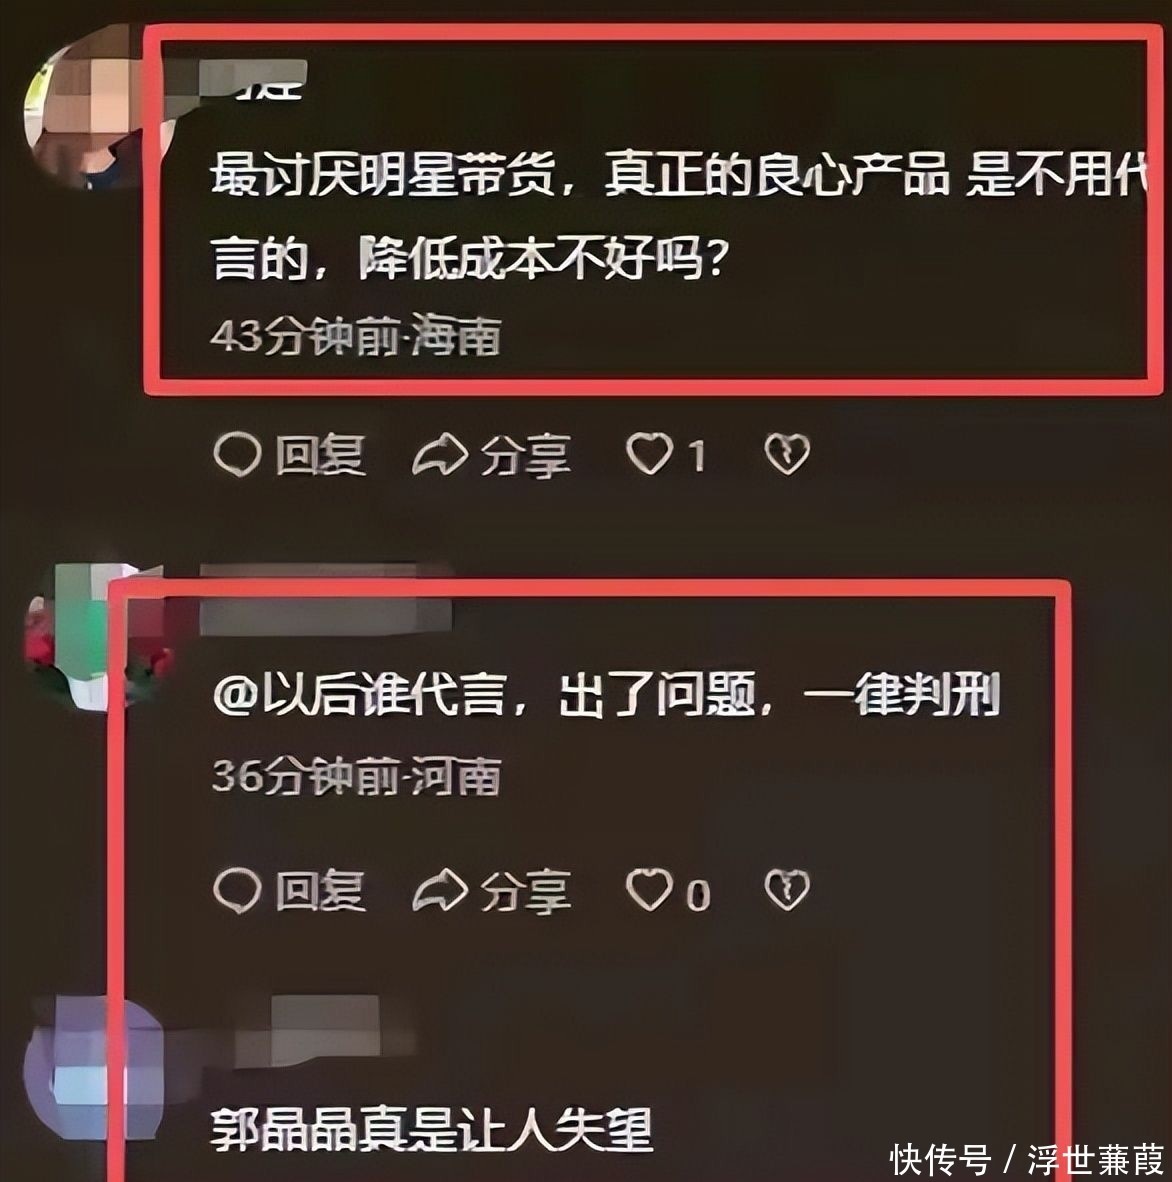Select comment text starting 最讨厌明星带货
Image resolution: width=1172 pixels, height=1182 pixels.
tap(678, 217)
